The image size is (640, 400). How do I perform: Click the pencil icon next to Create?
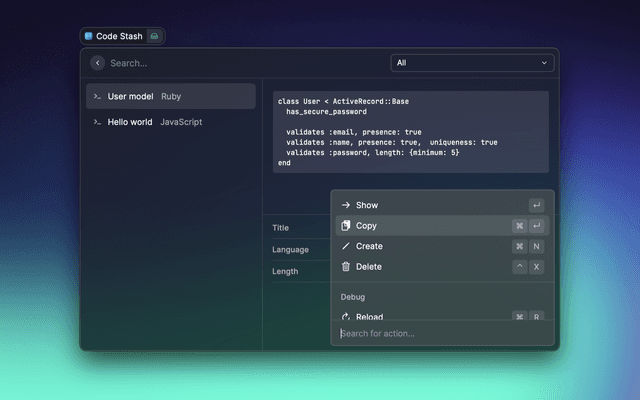point(346,246)
